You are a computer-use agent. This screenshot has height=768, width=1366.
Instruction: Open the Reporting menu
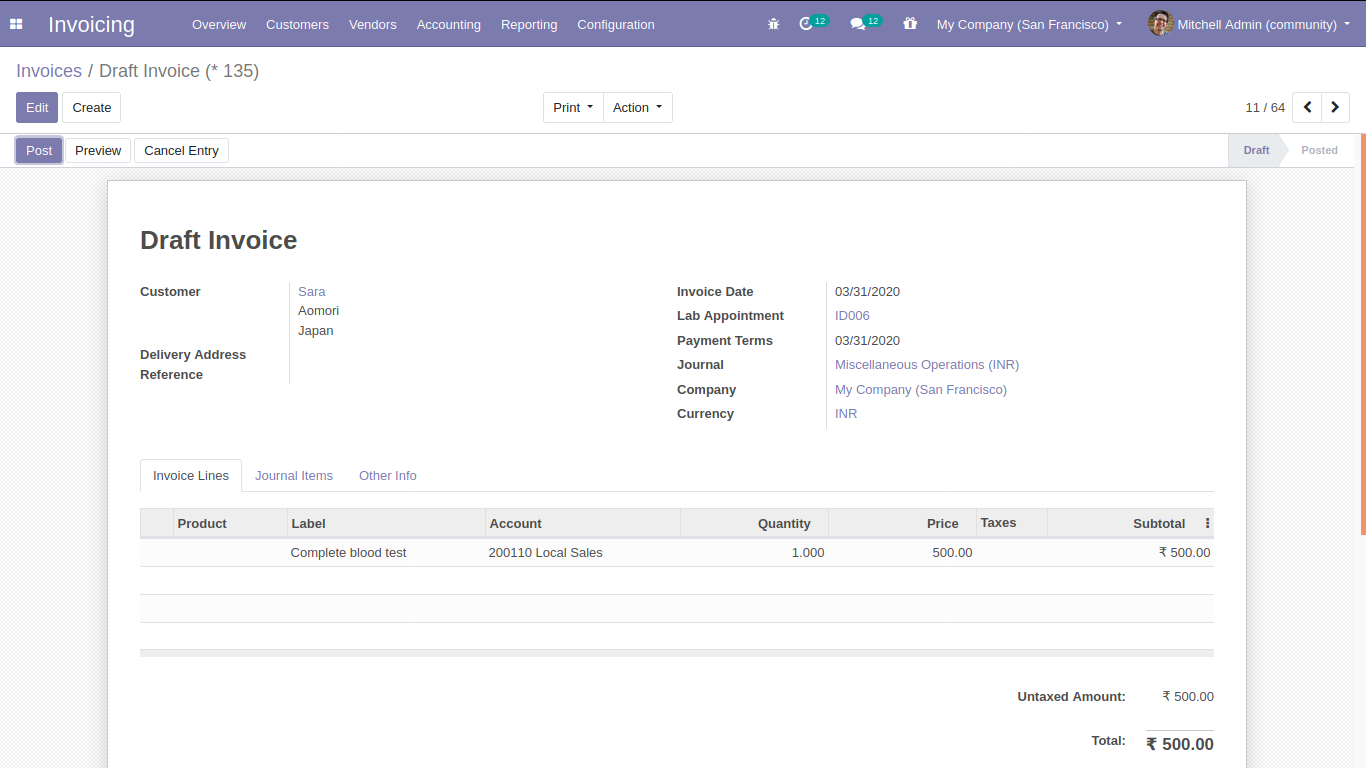pos(529,24)
